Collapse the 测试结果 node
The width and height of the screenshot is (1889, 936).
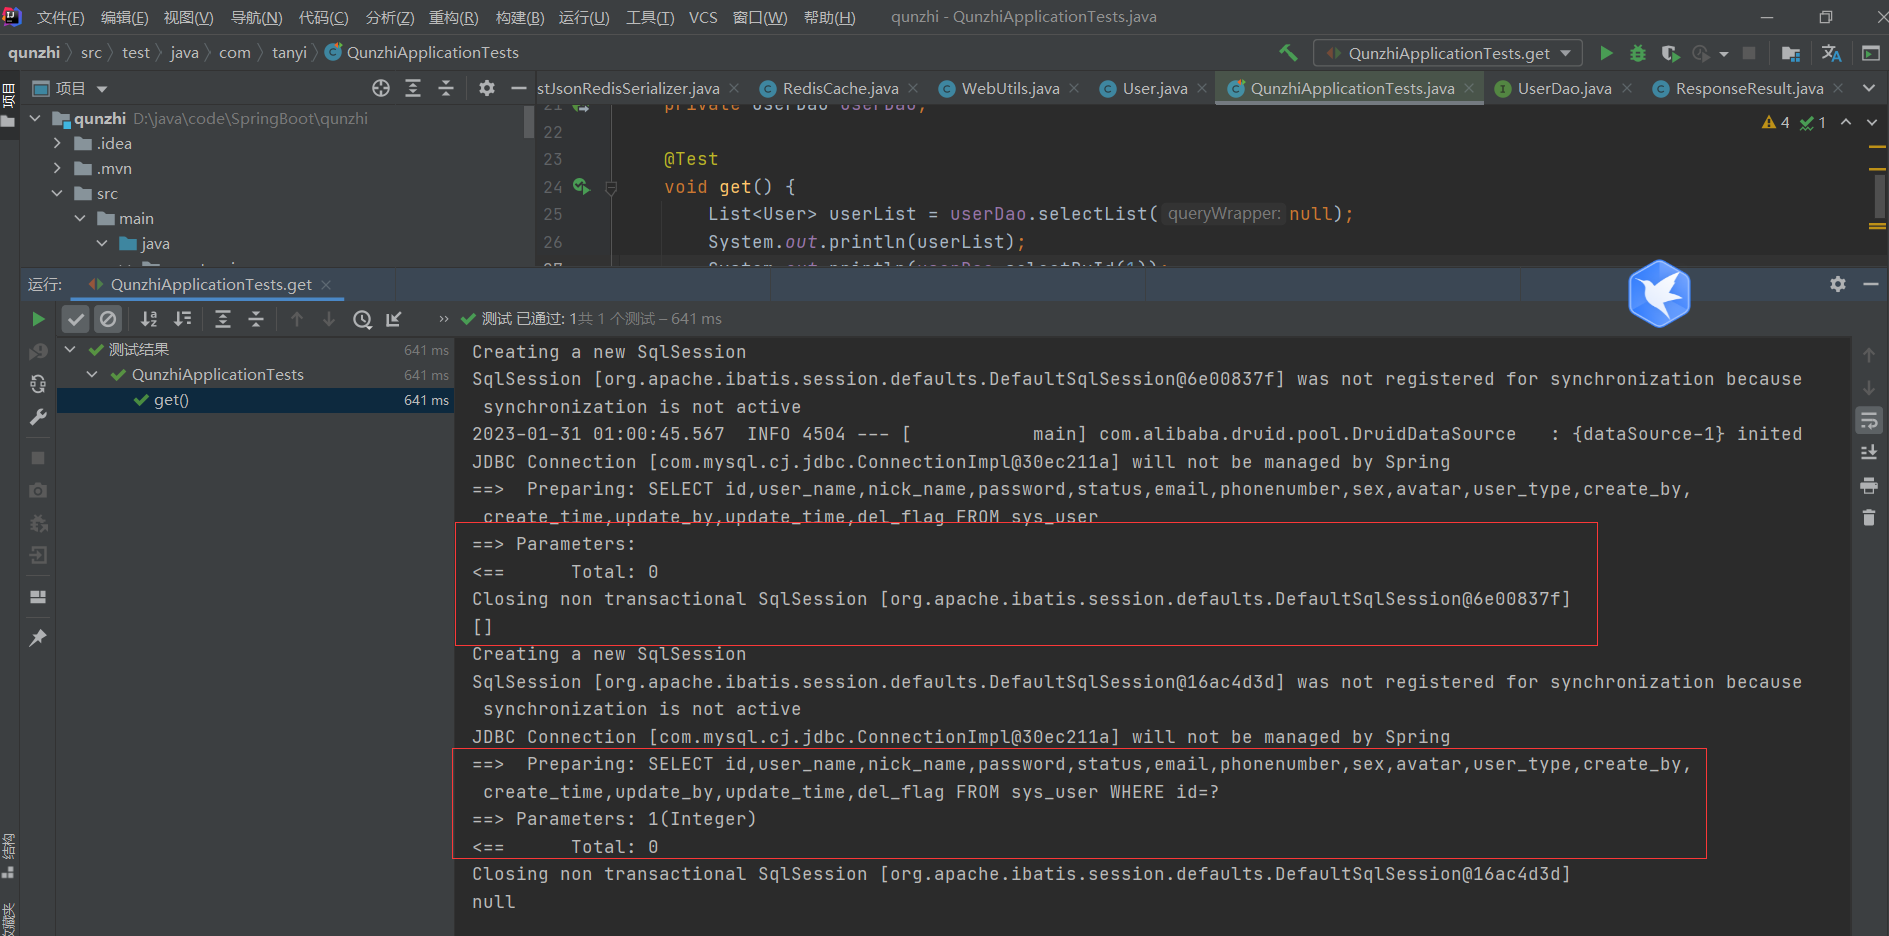tap(68, 349)
